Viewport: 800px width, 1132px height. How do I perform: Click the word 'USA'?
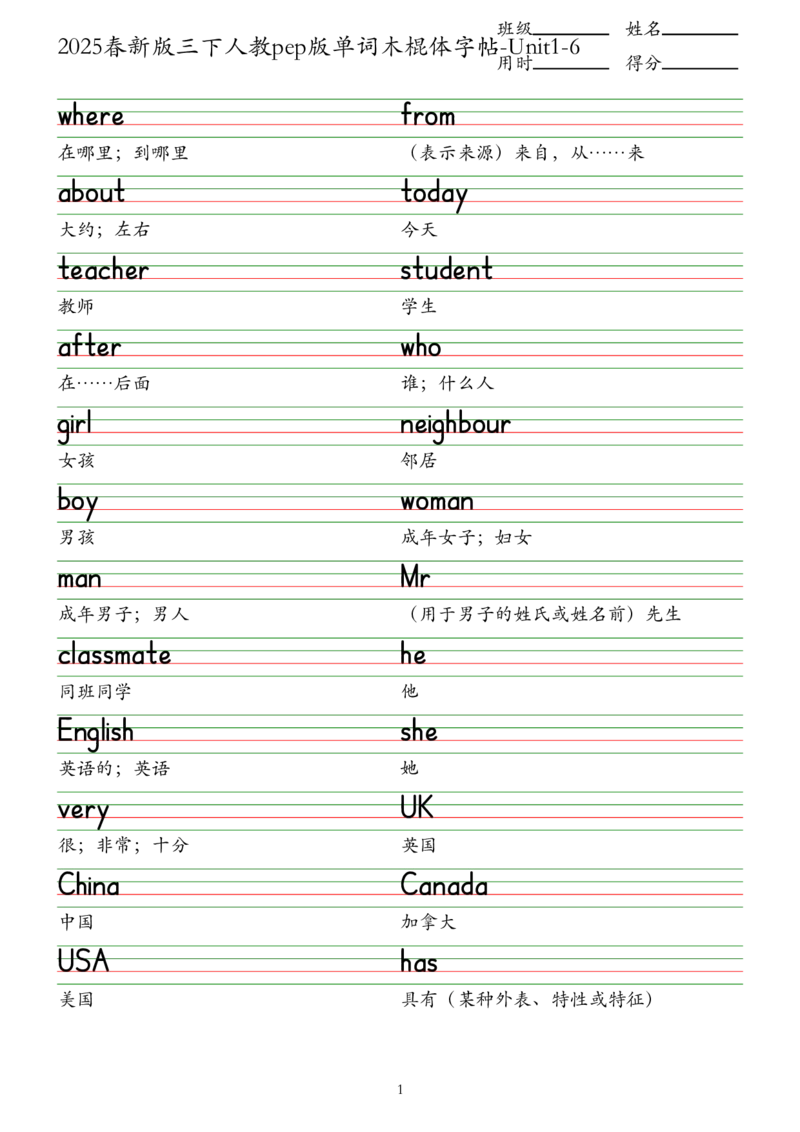tap(83, 962)
